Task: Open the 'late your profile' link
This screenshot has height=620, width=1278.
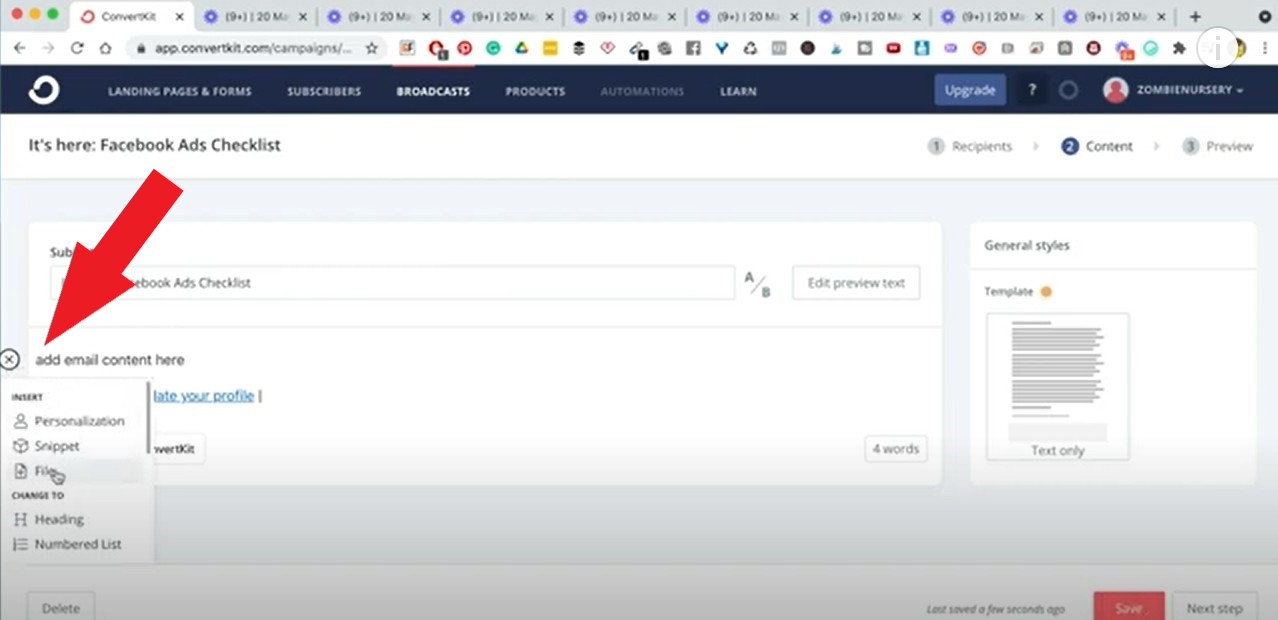Action: (204, 395)
